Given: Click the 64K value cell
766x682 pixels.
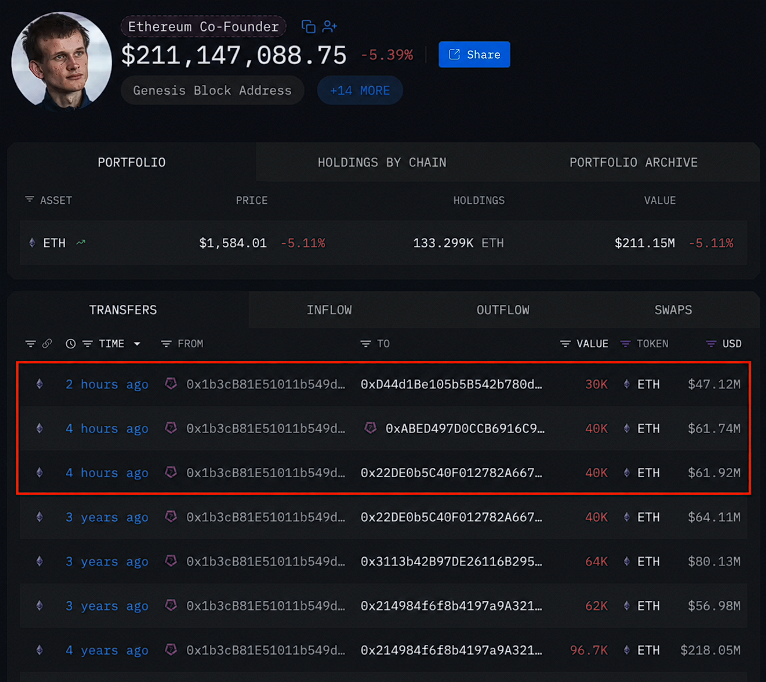Looking at the screenshot, I should click(596, 562).
